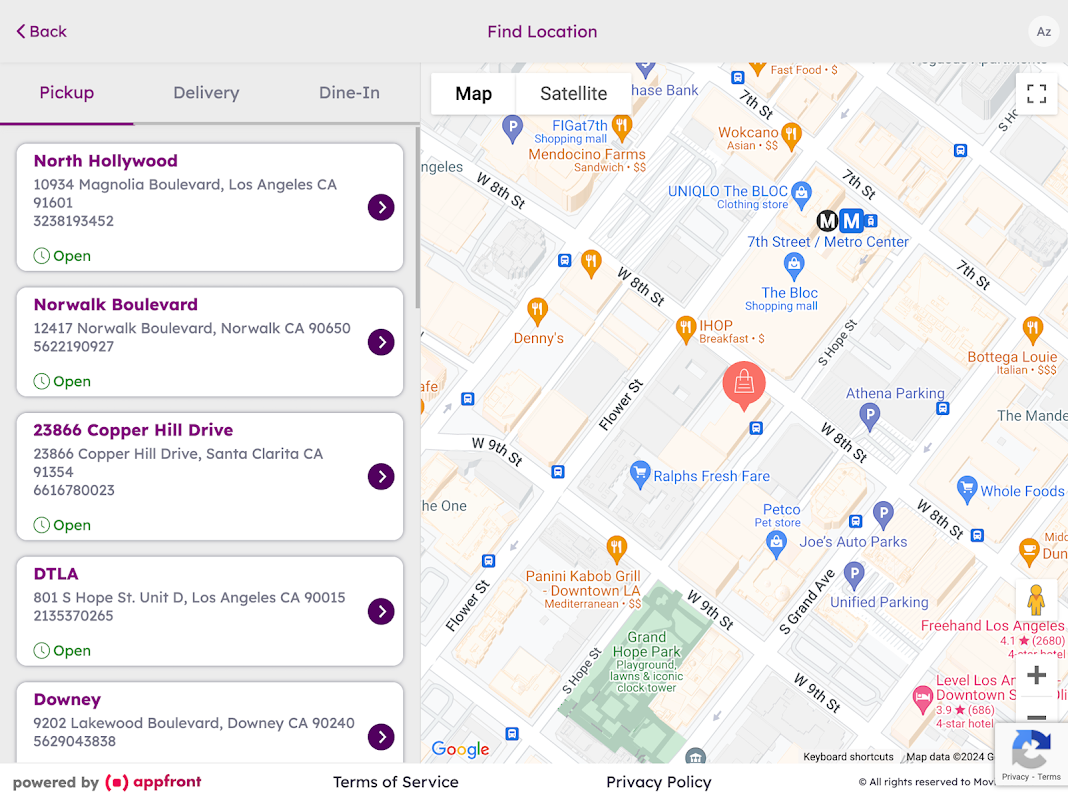This screenshot has height=800, width=1068.
Task: Select the Norwalk Boulevard location title
Action: [116, 304]
